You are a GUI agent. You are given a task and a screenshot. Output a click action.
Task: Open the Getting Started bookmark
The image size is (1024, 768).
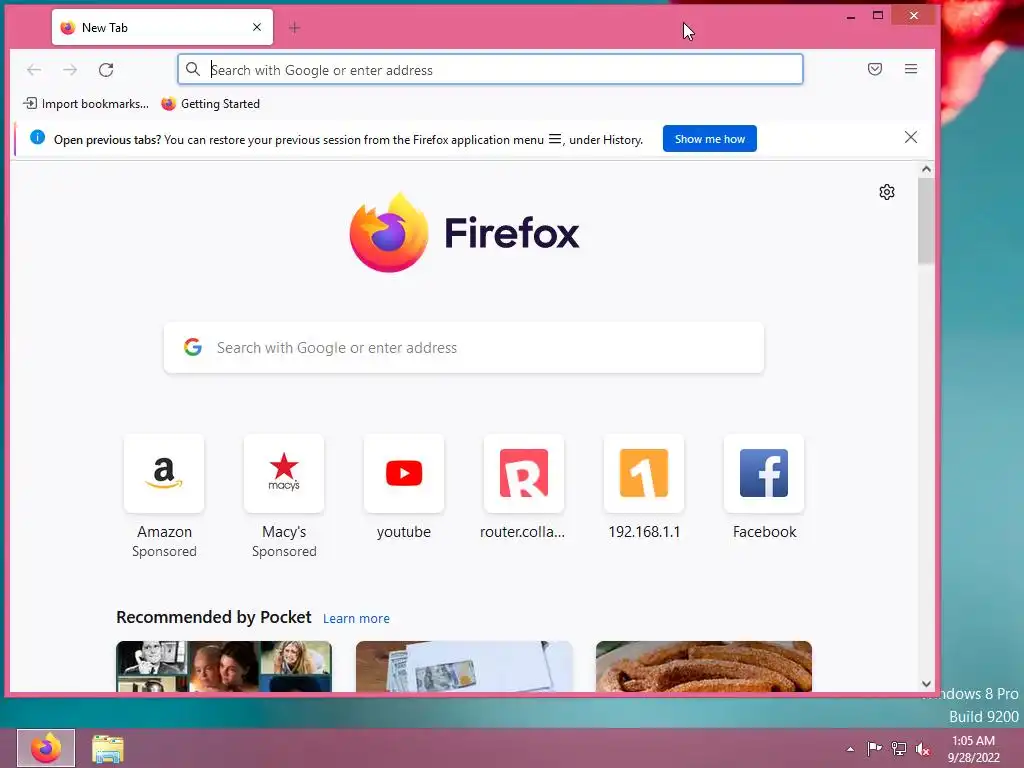point(210,104)
